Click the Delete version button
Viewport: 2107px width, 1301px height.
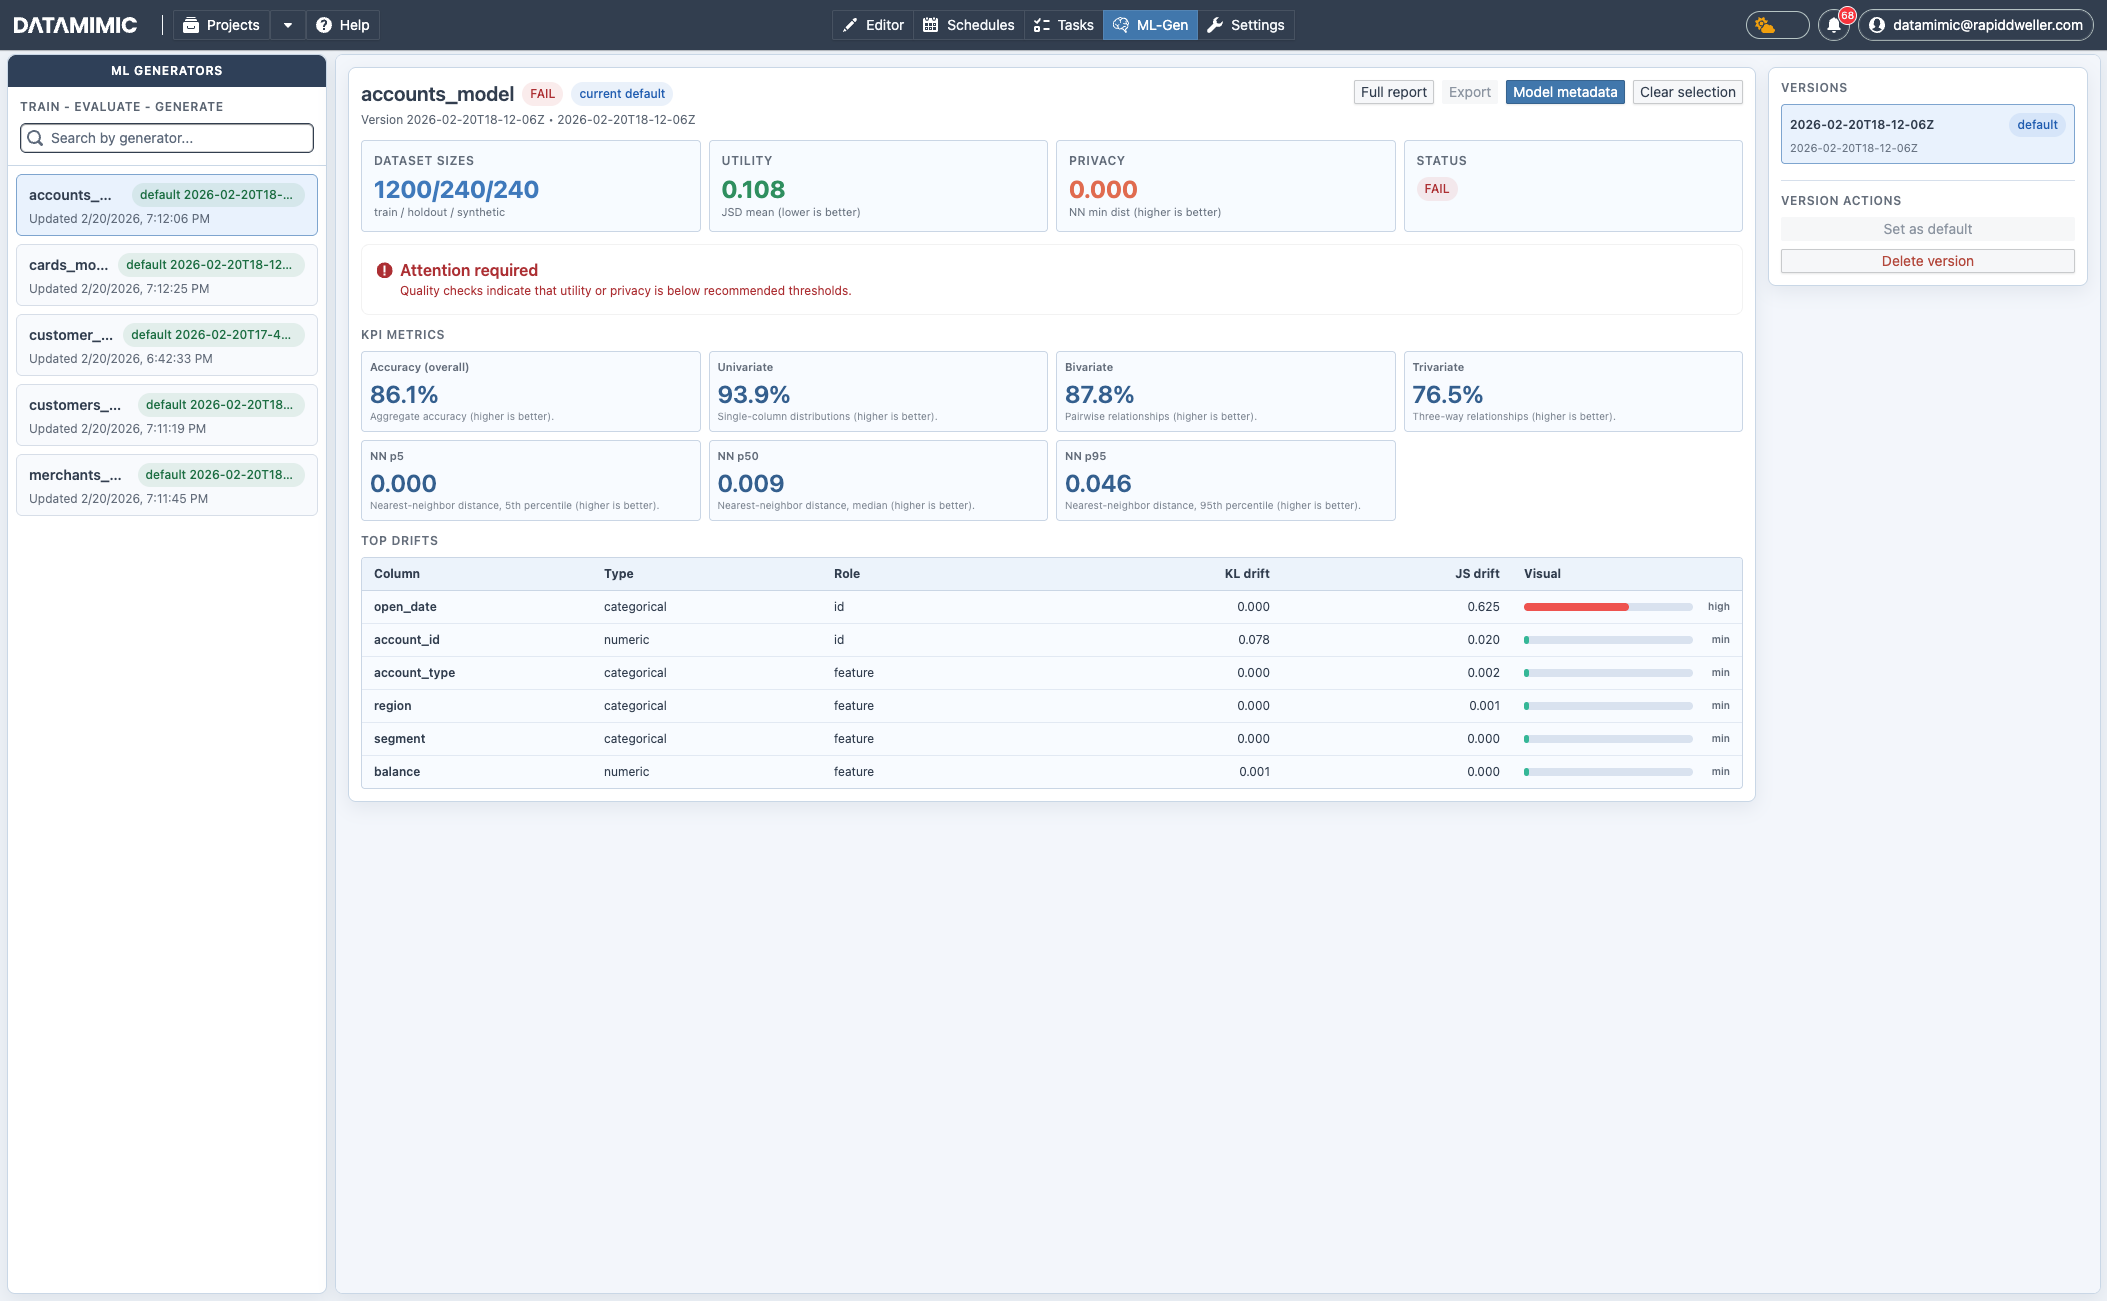1926,260
